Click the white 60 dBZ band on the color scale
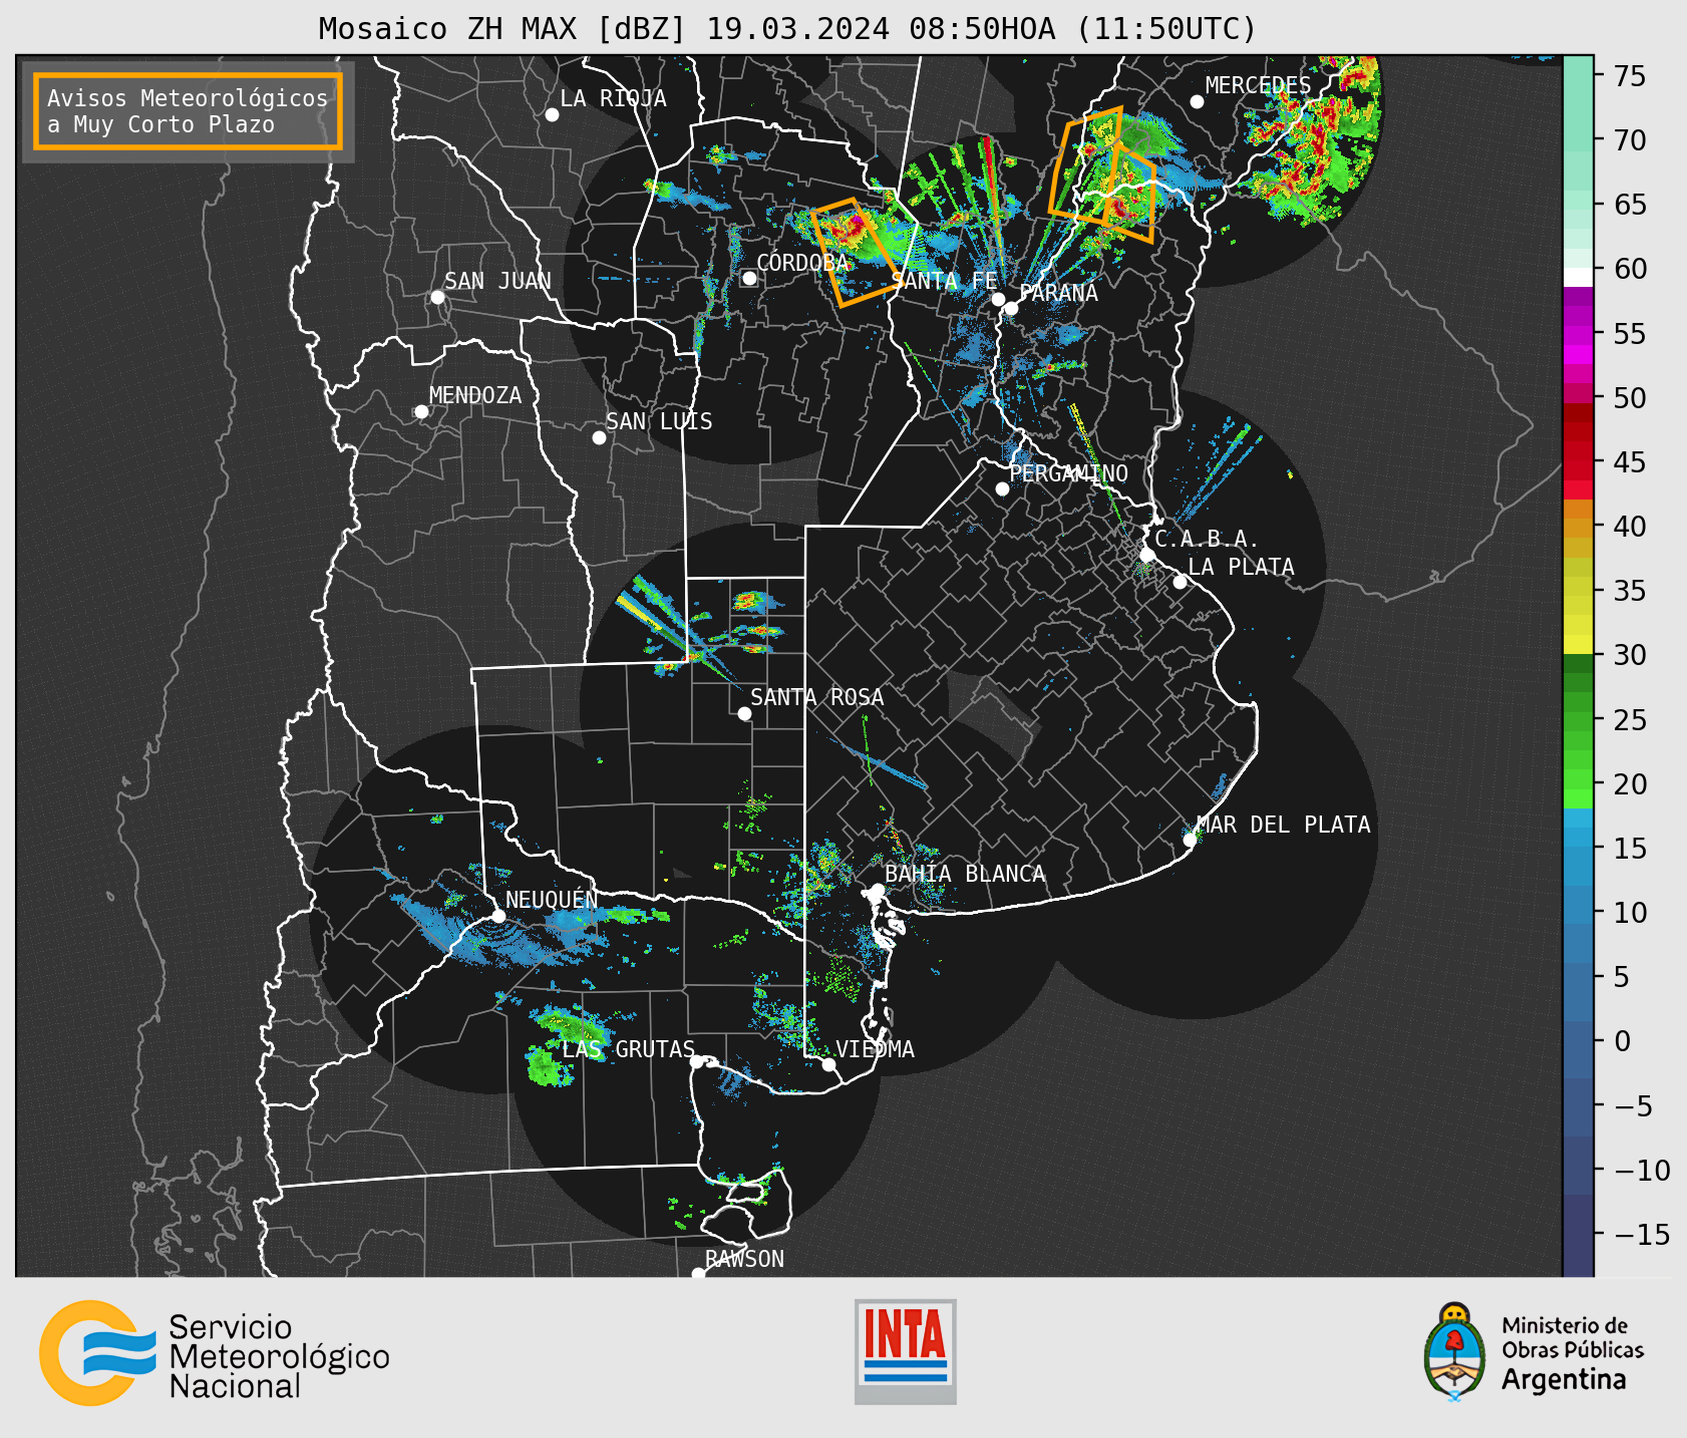Viewport: 1687px width, 1438px height. (x=1578, y=277)
